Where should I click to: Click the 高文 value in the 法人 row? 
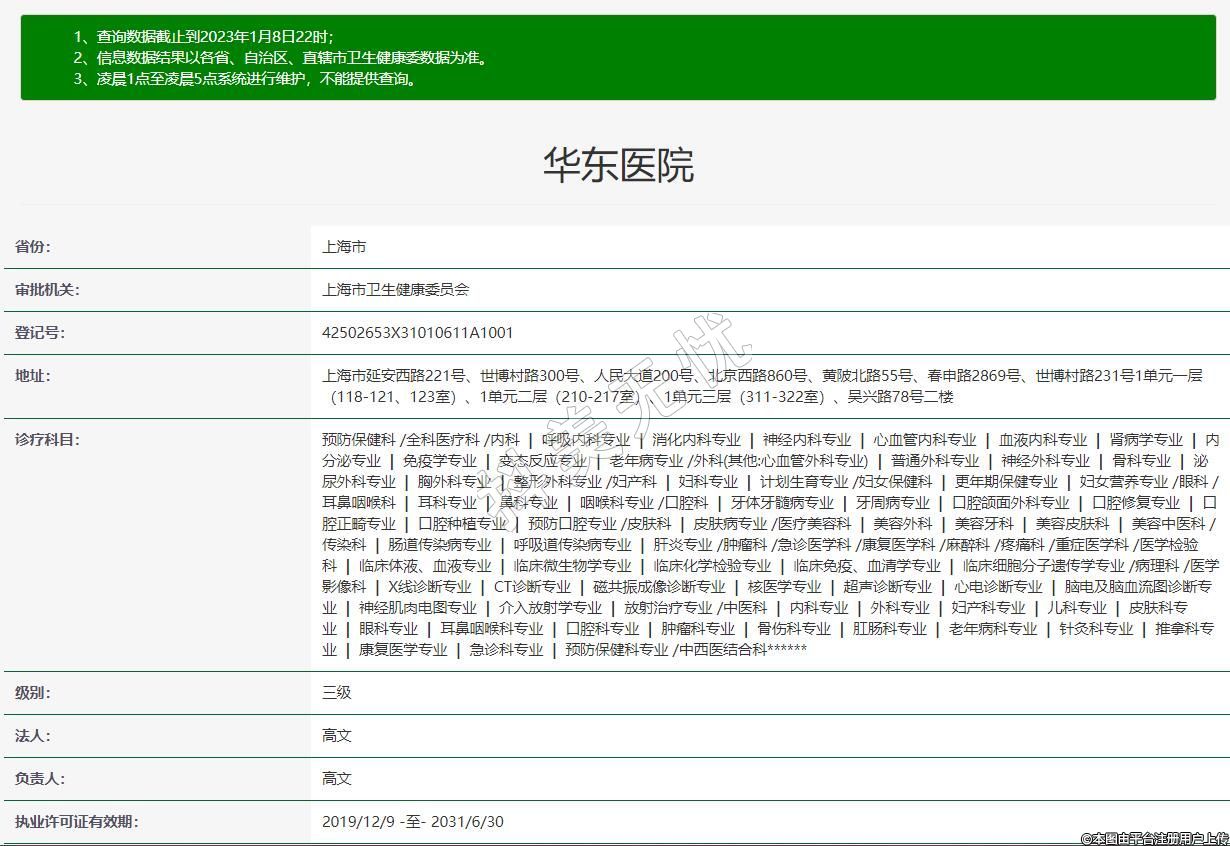click(x=337, y=735)
